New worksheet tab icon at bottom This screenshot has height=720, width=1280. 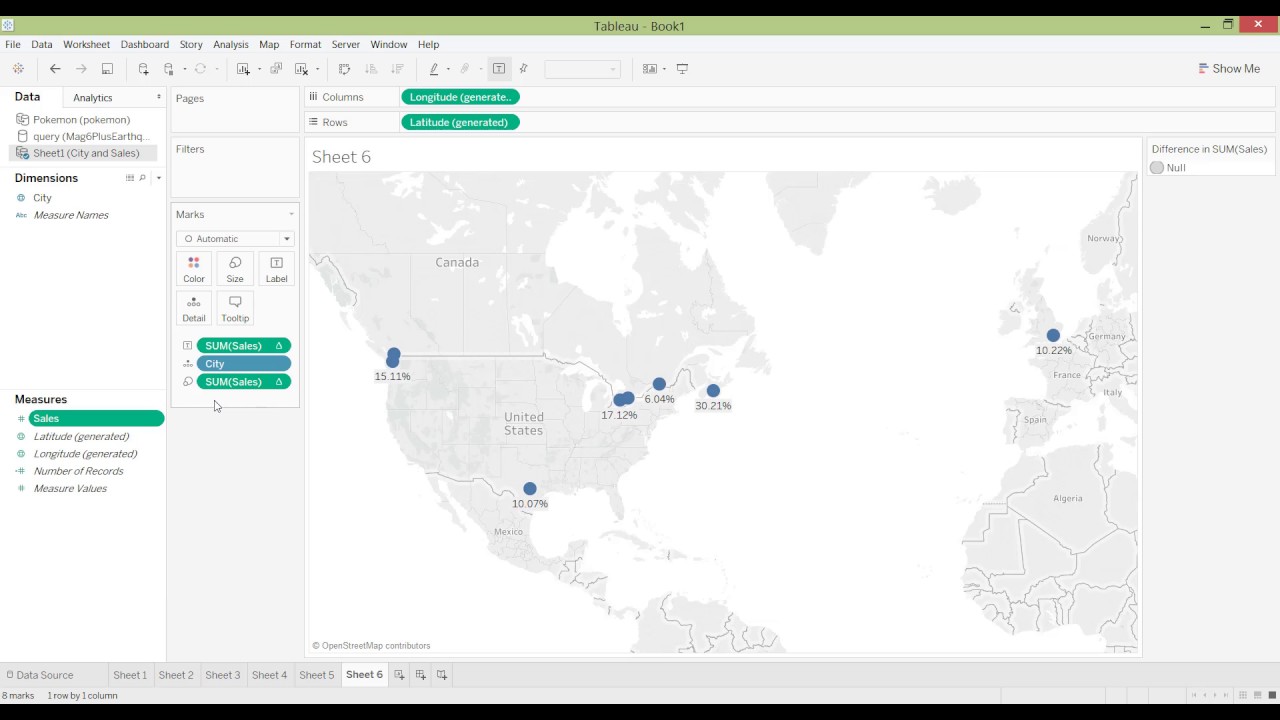click(399, 675)
